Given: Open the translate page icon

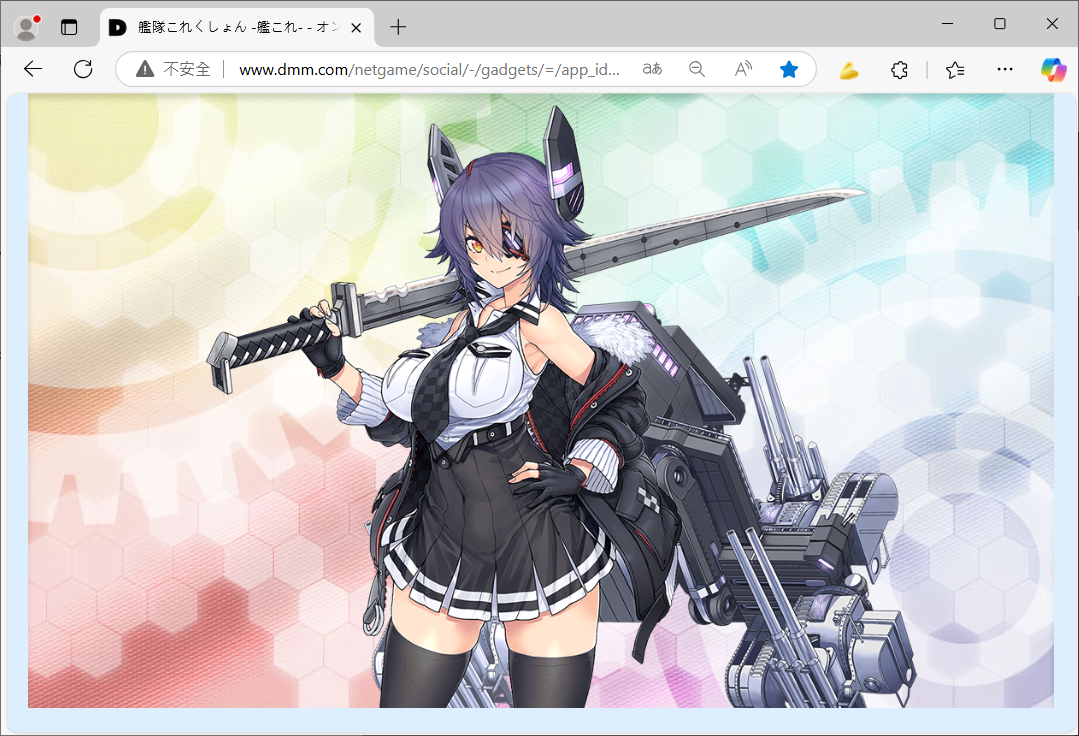Looking at the screenshot, I should 652,69.
